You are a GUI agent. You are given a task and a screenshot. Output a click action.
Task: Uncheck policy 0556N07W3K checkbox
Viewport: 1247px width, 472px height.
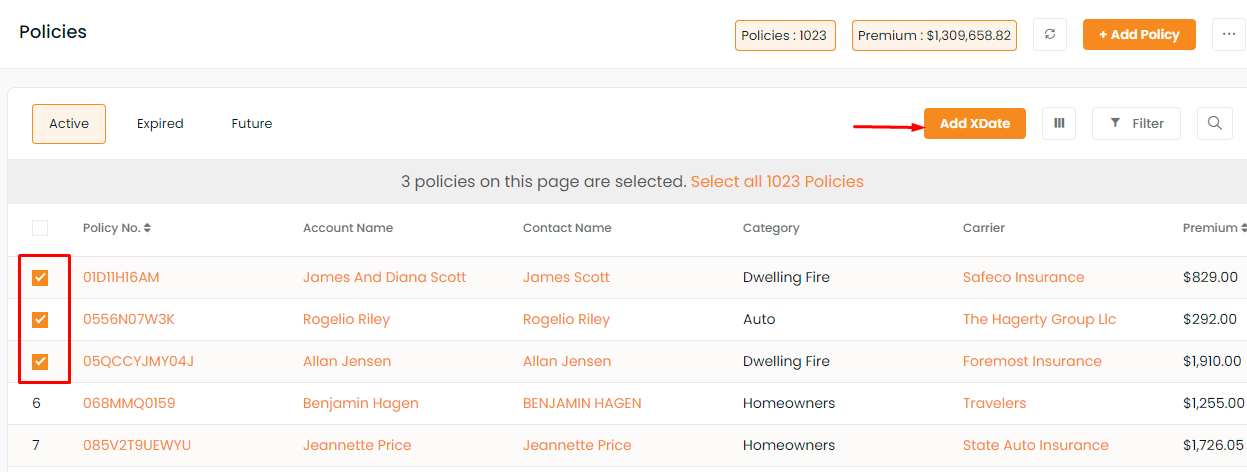[x=40, y=319]
